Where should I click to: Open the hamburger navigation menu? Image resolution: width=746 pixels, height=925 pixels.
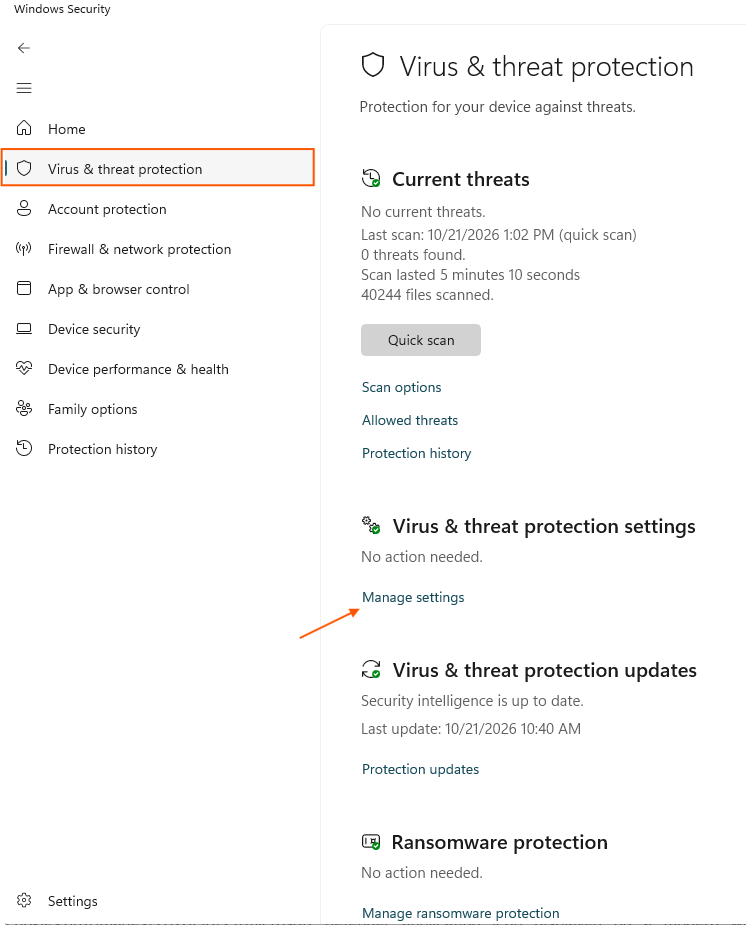coord(24,88)
